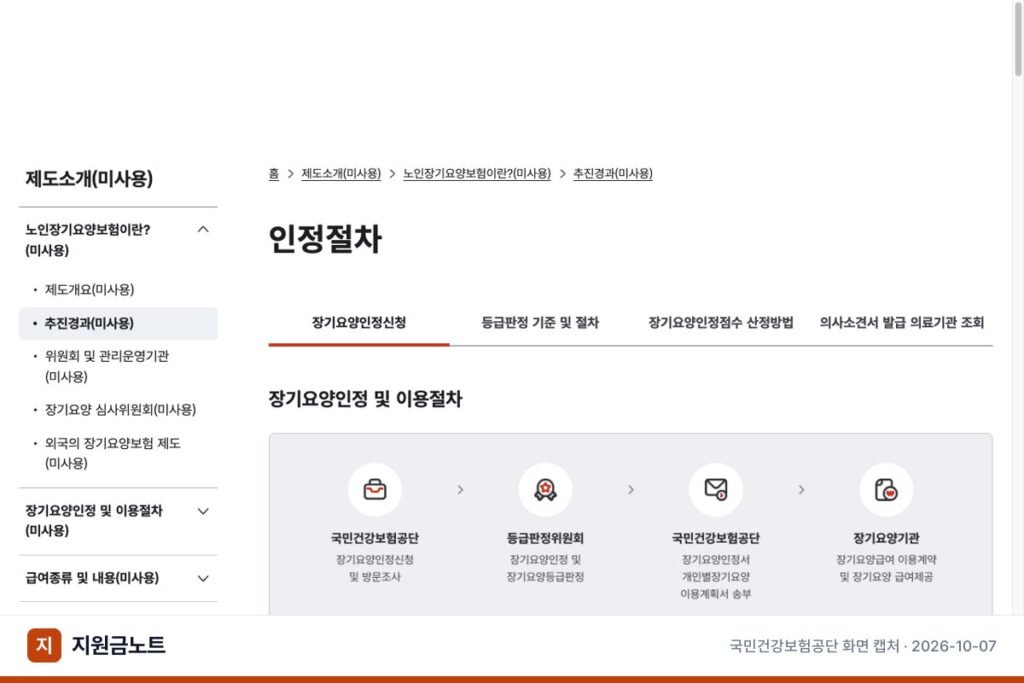Click the heart document icon above 장기요양기관
1024x683 pixels.
pos(886,489)
